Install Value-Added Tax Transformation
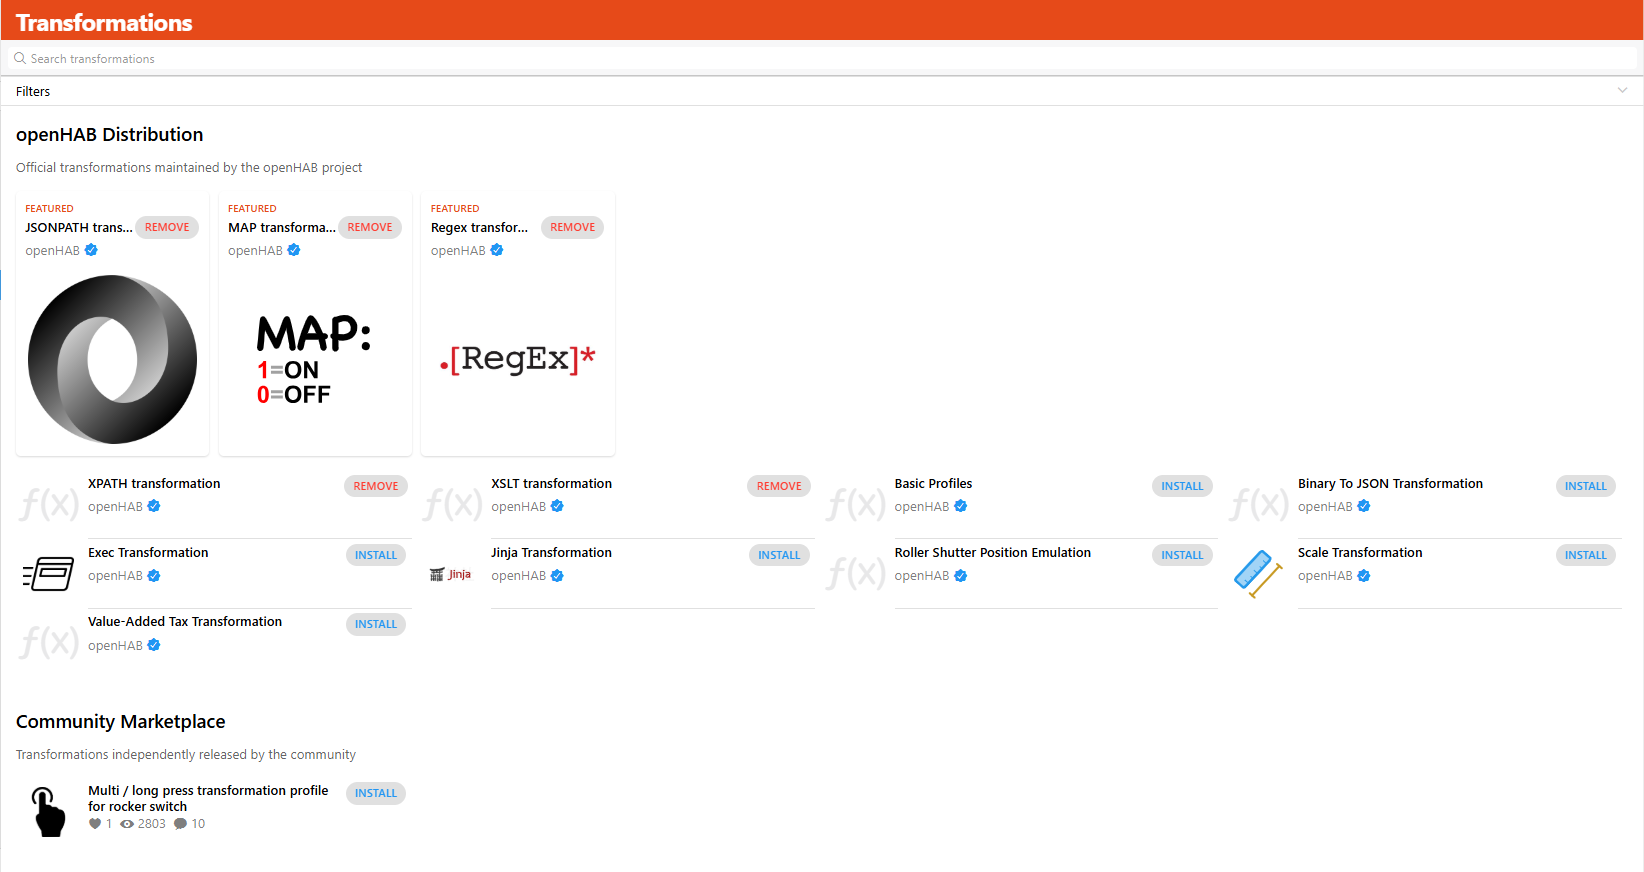The width and height of the screenshot is (1644, 872). pos(376,624)
